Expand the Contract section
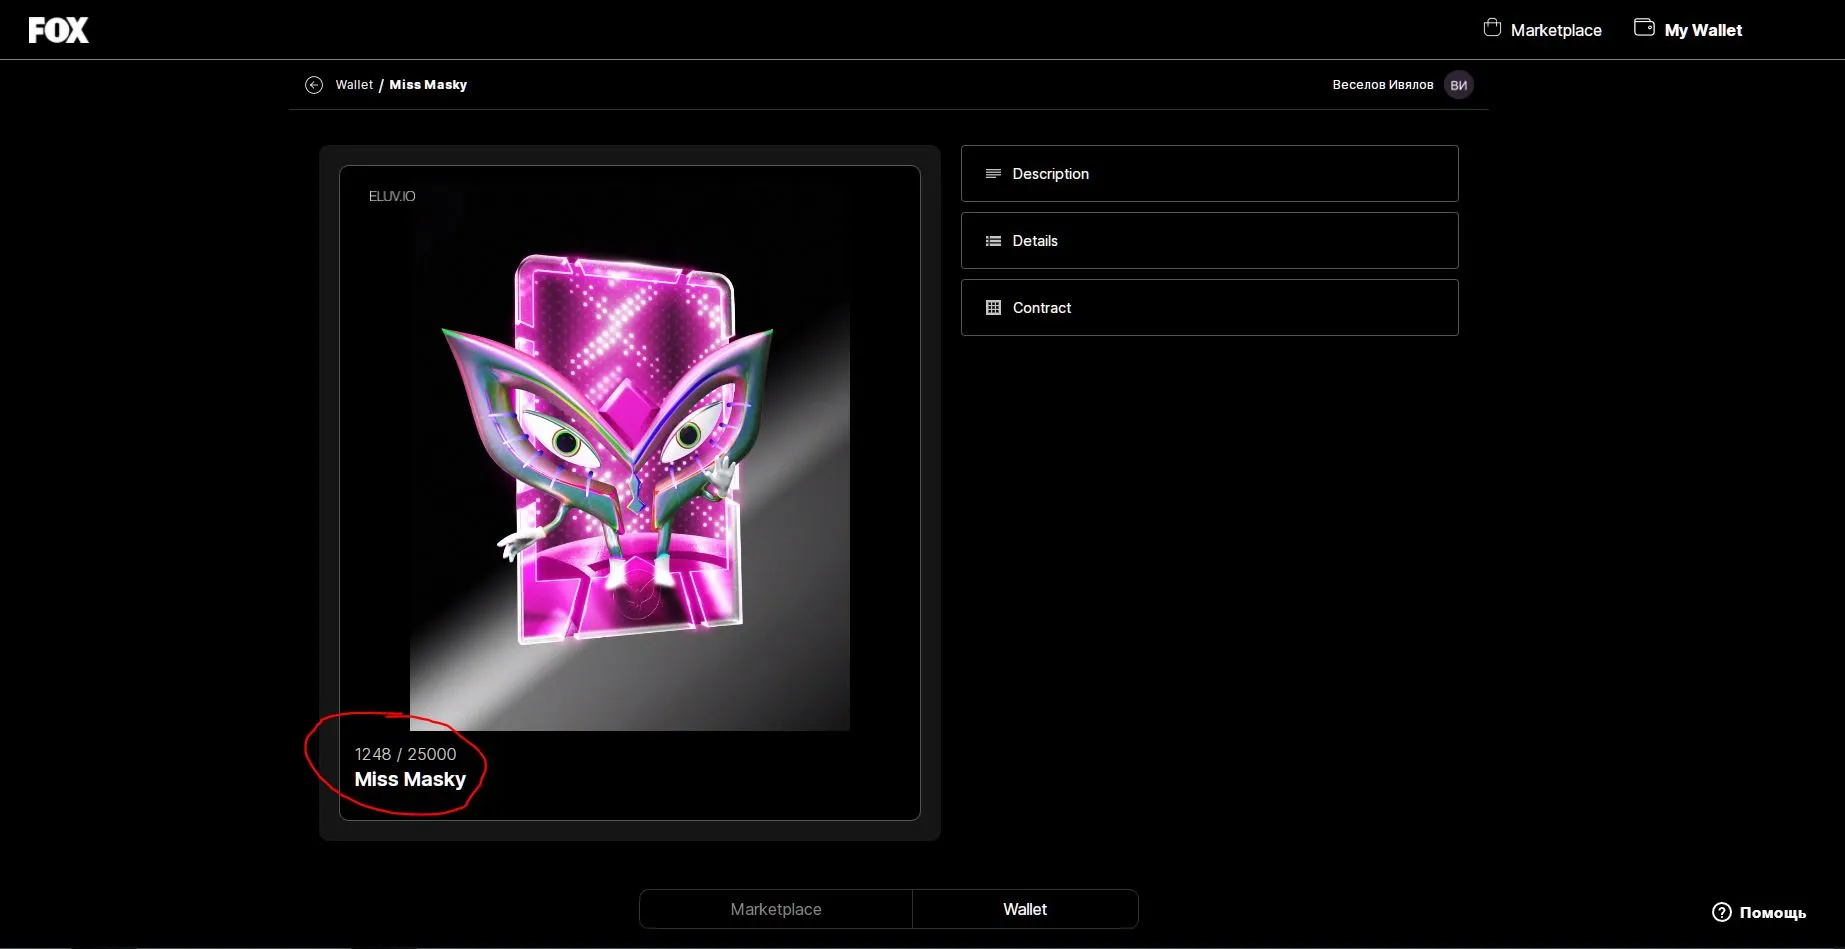This screenshot has height=949, width=1845. coord(1210,308)
